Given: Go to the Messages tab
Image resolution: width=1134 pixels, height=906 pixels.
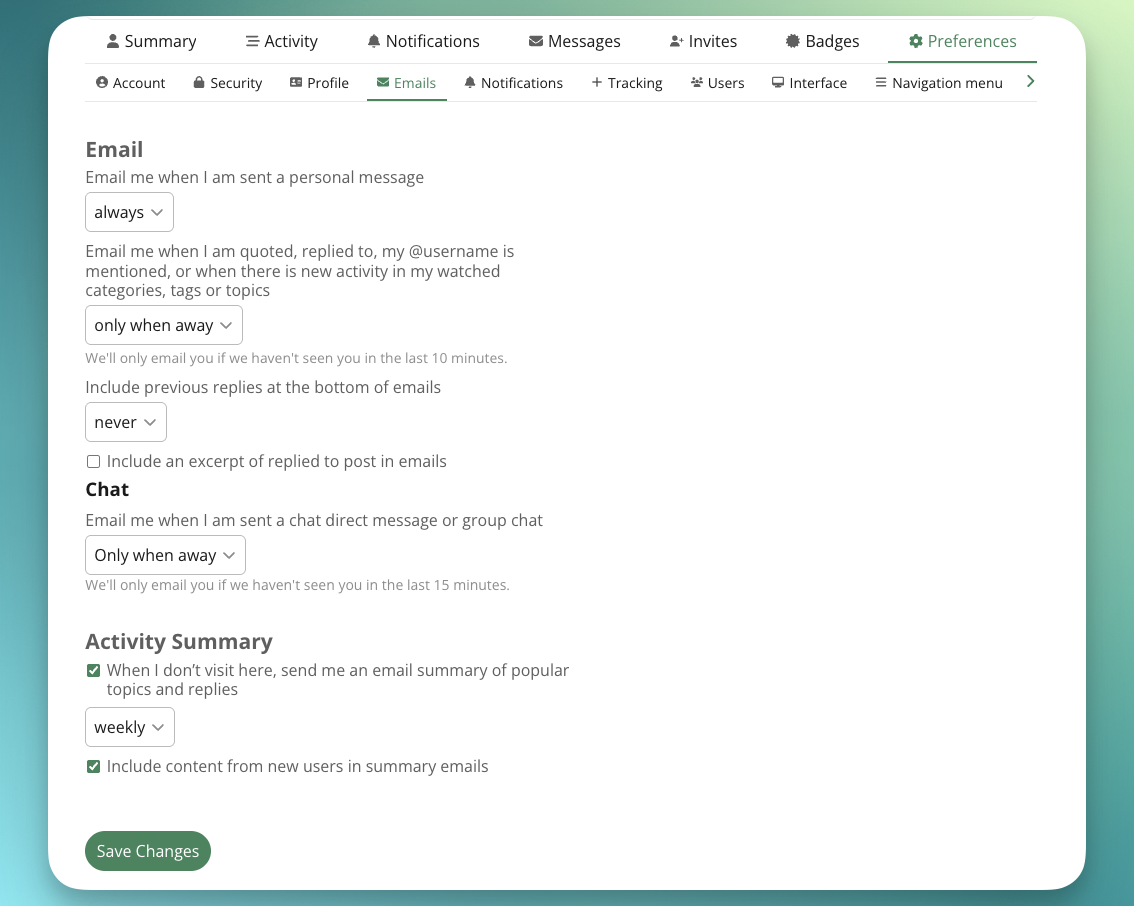Looking at the screenshot, I should pos(574,41).
